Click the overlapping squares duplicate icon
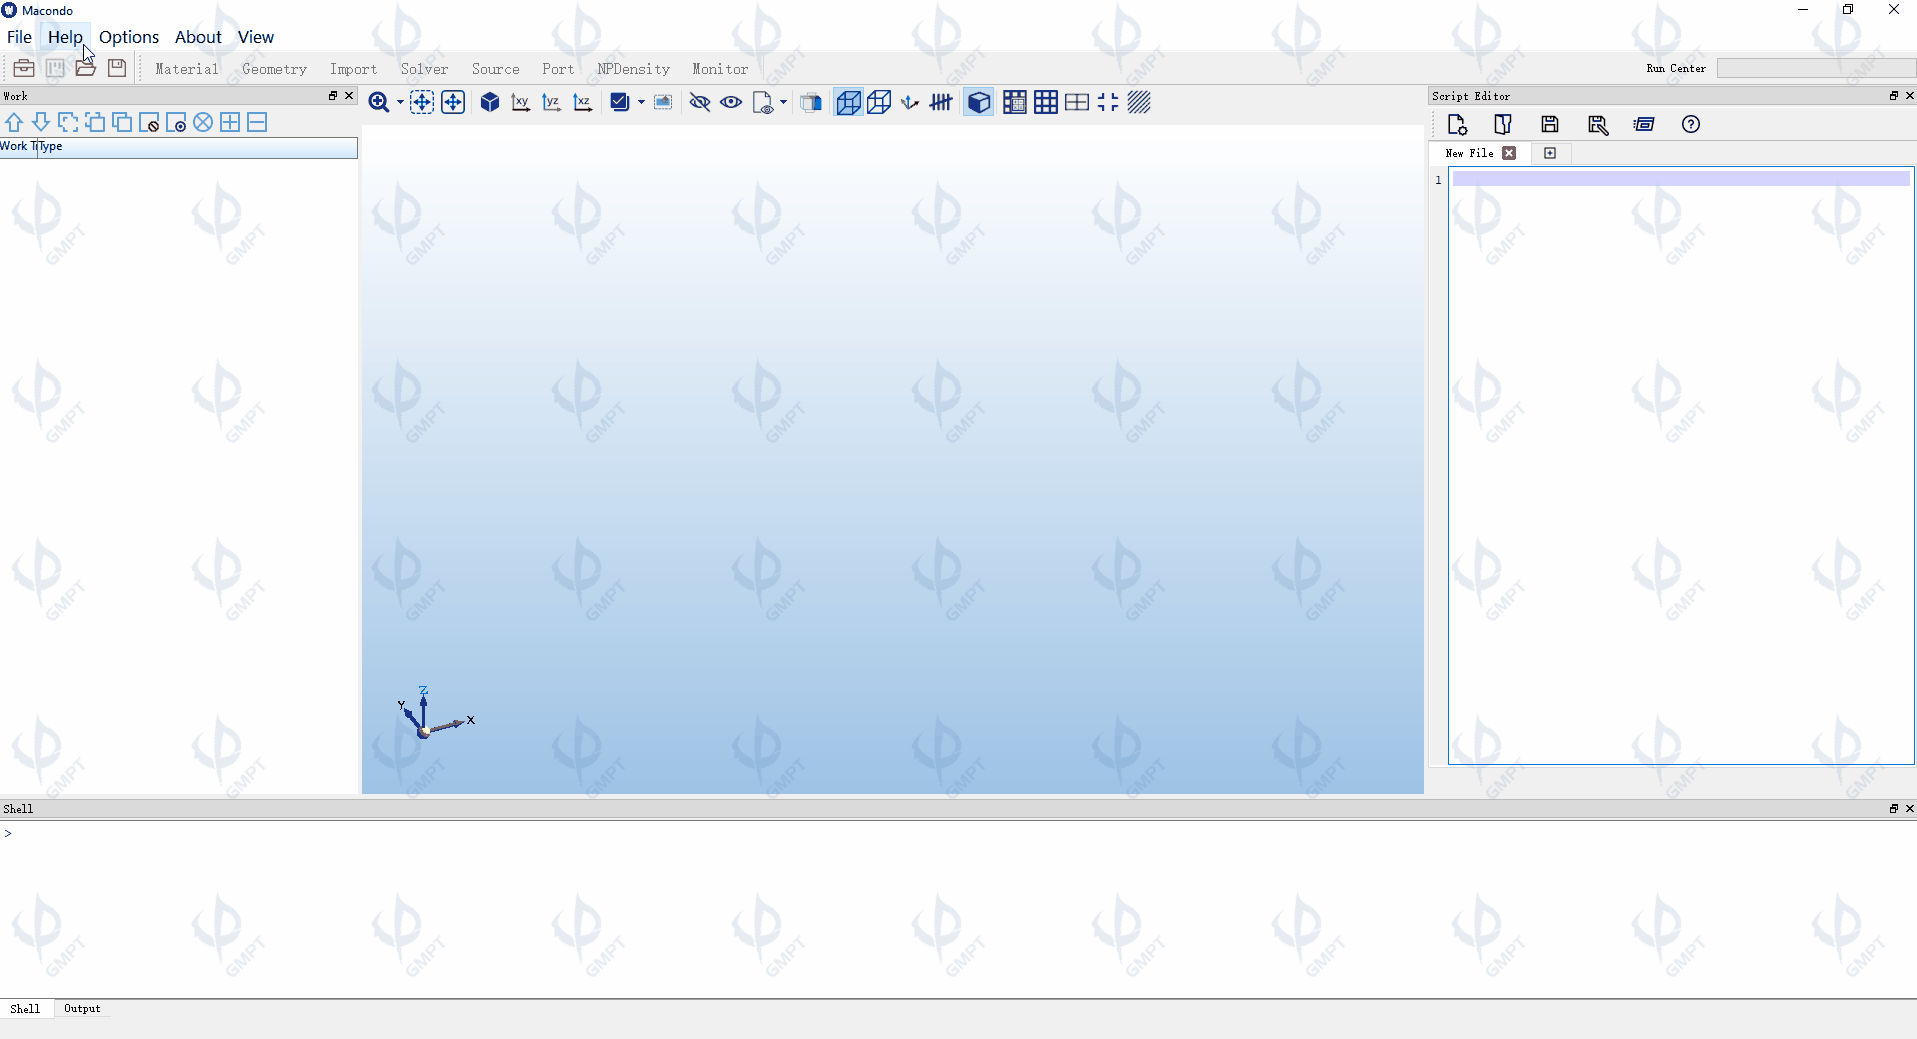The height and width of the screenshot is (1039, 1917). pyautogui.click(x=122, y=122)
